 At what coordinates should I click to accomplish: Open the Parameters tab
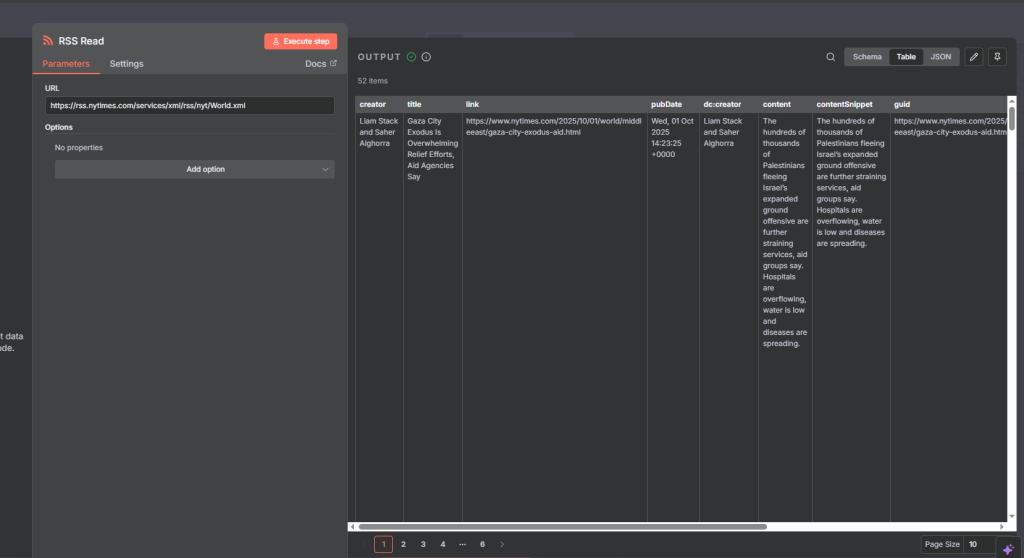click(x=66, y=64)
